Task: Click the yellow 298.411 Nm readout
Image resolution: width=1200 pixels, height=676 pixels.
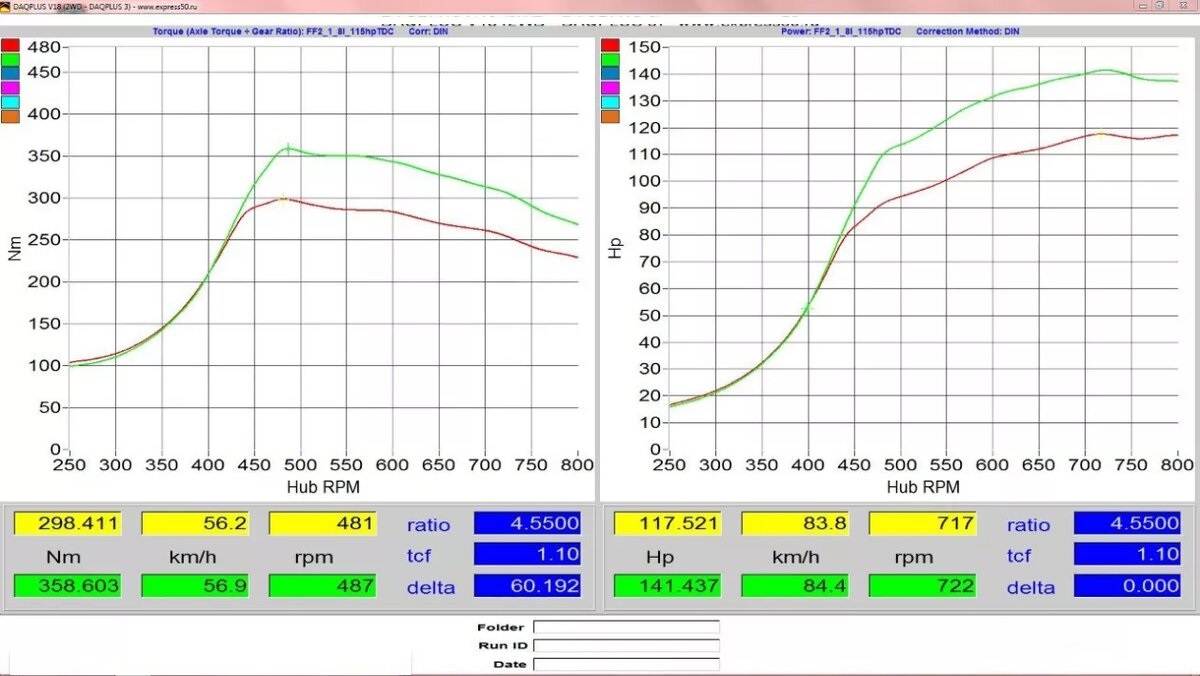Action: (x=67, y=523)
